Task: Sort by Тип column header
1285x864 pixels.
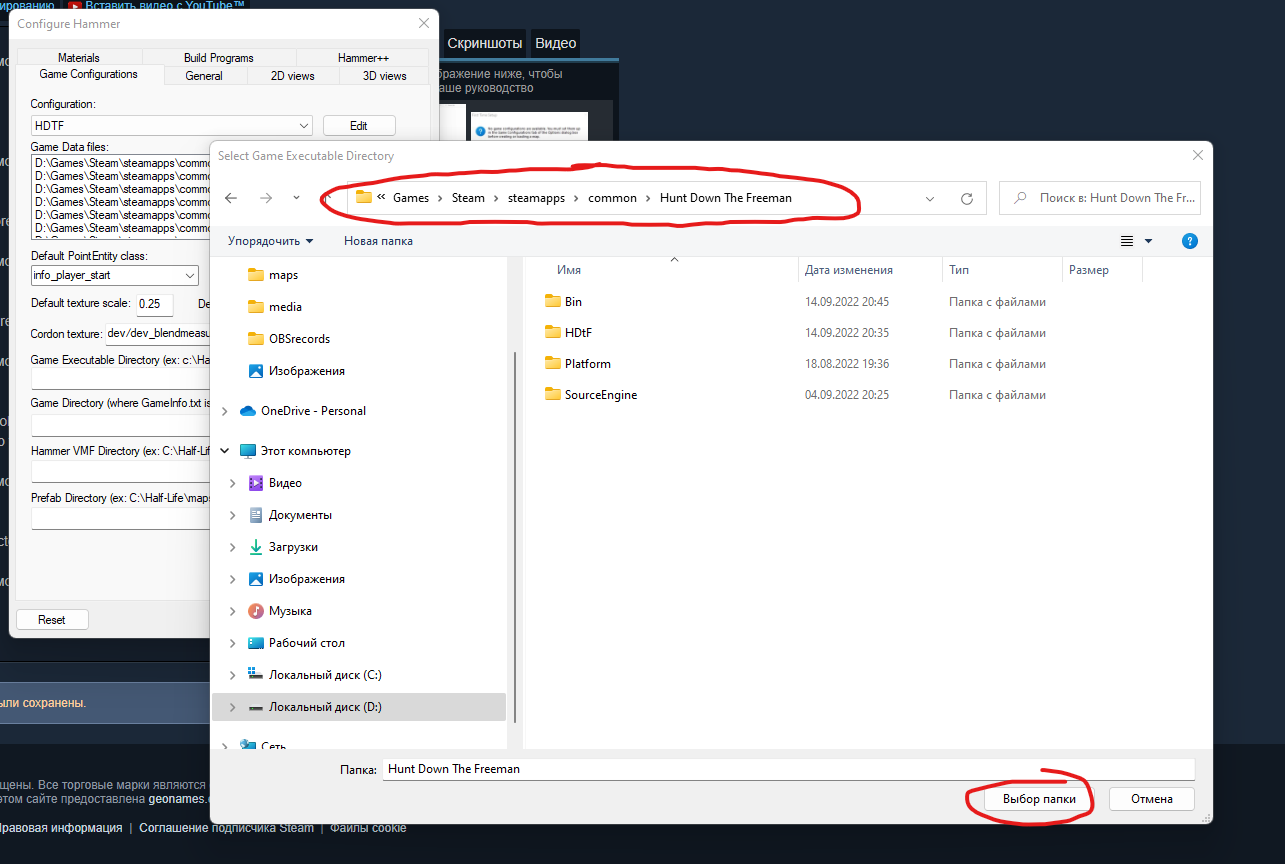Action: [958, 270]
